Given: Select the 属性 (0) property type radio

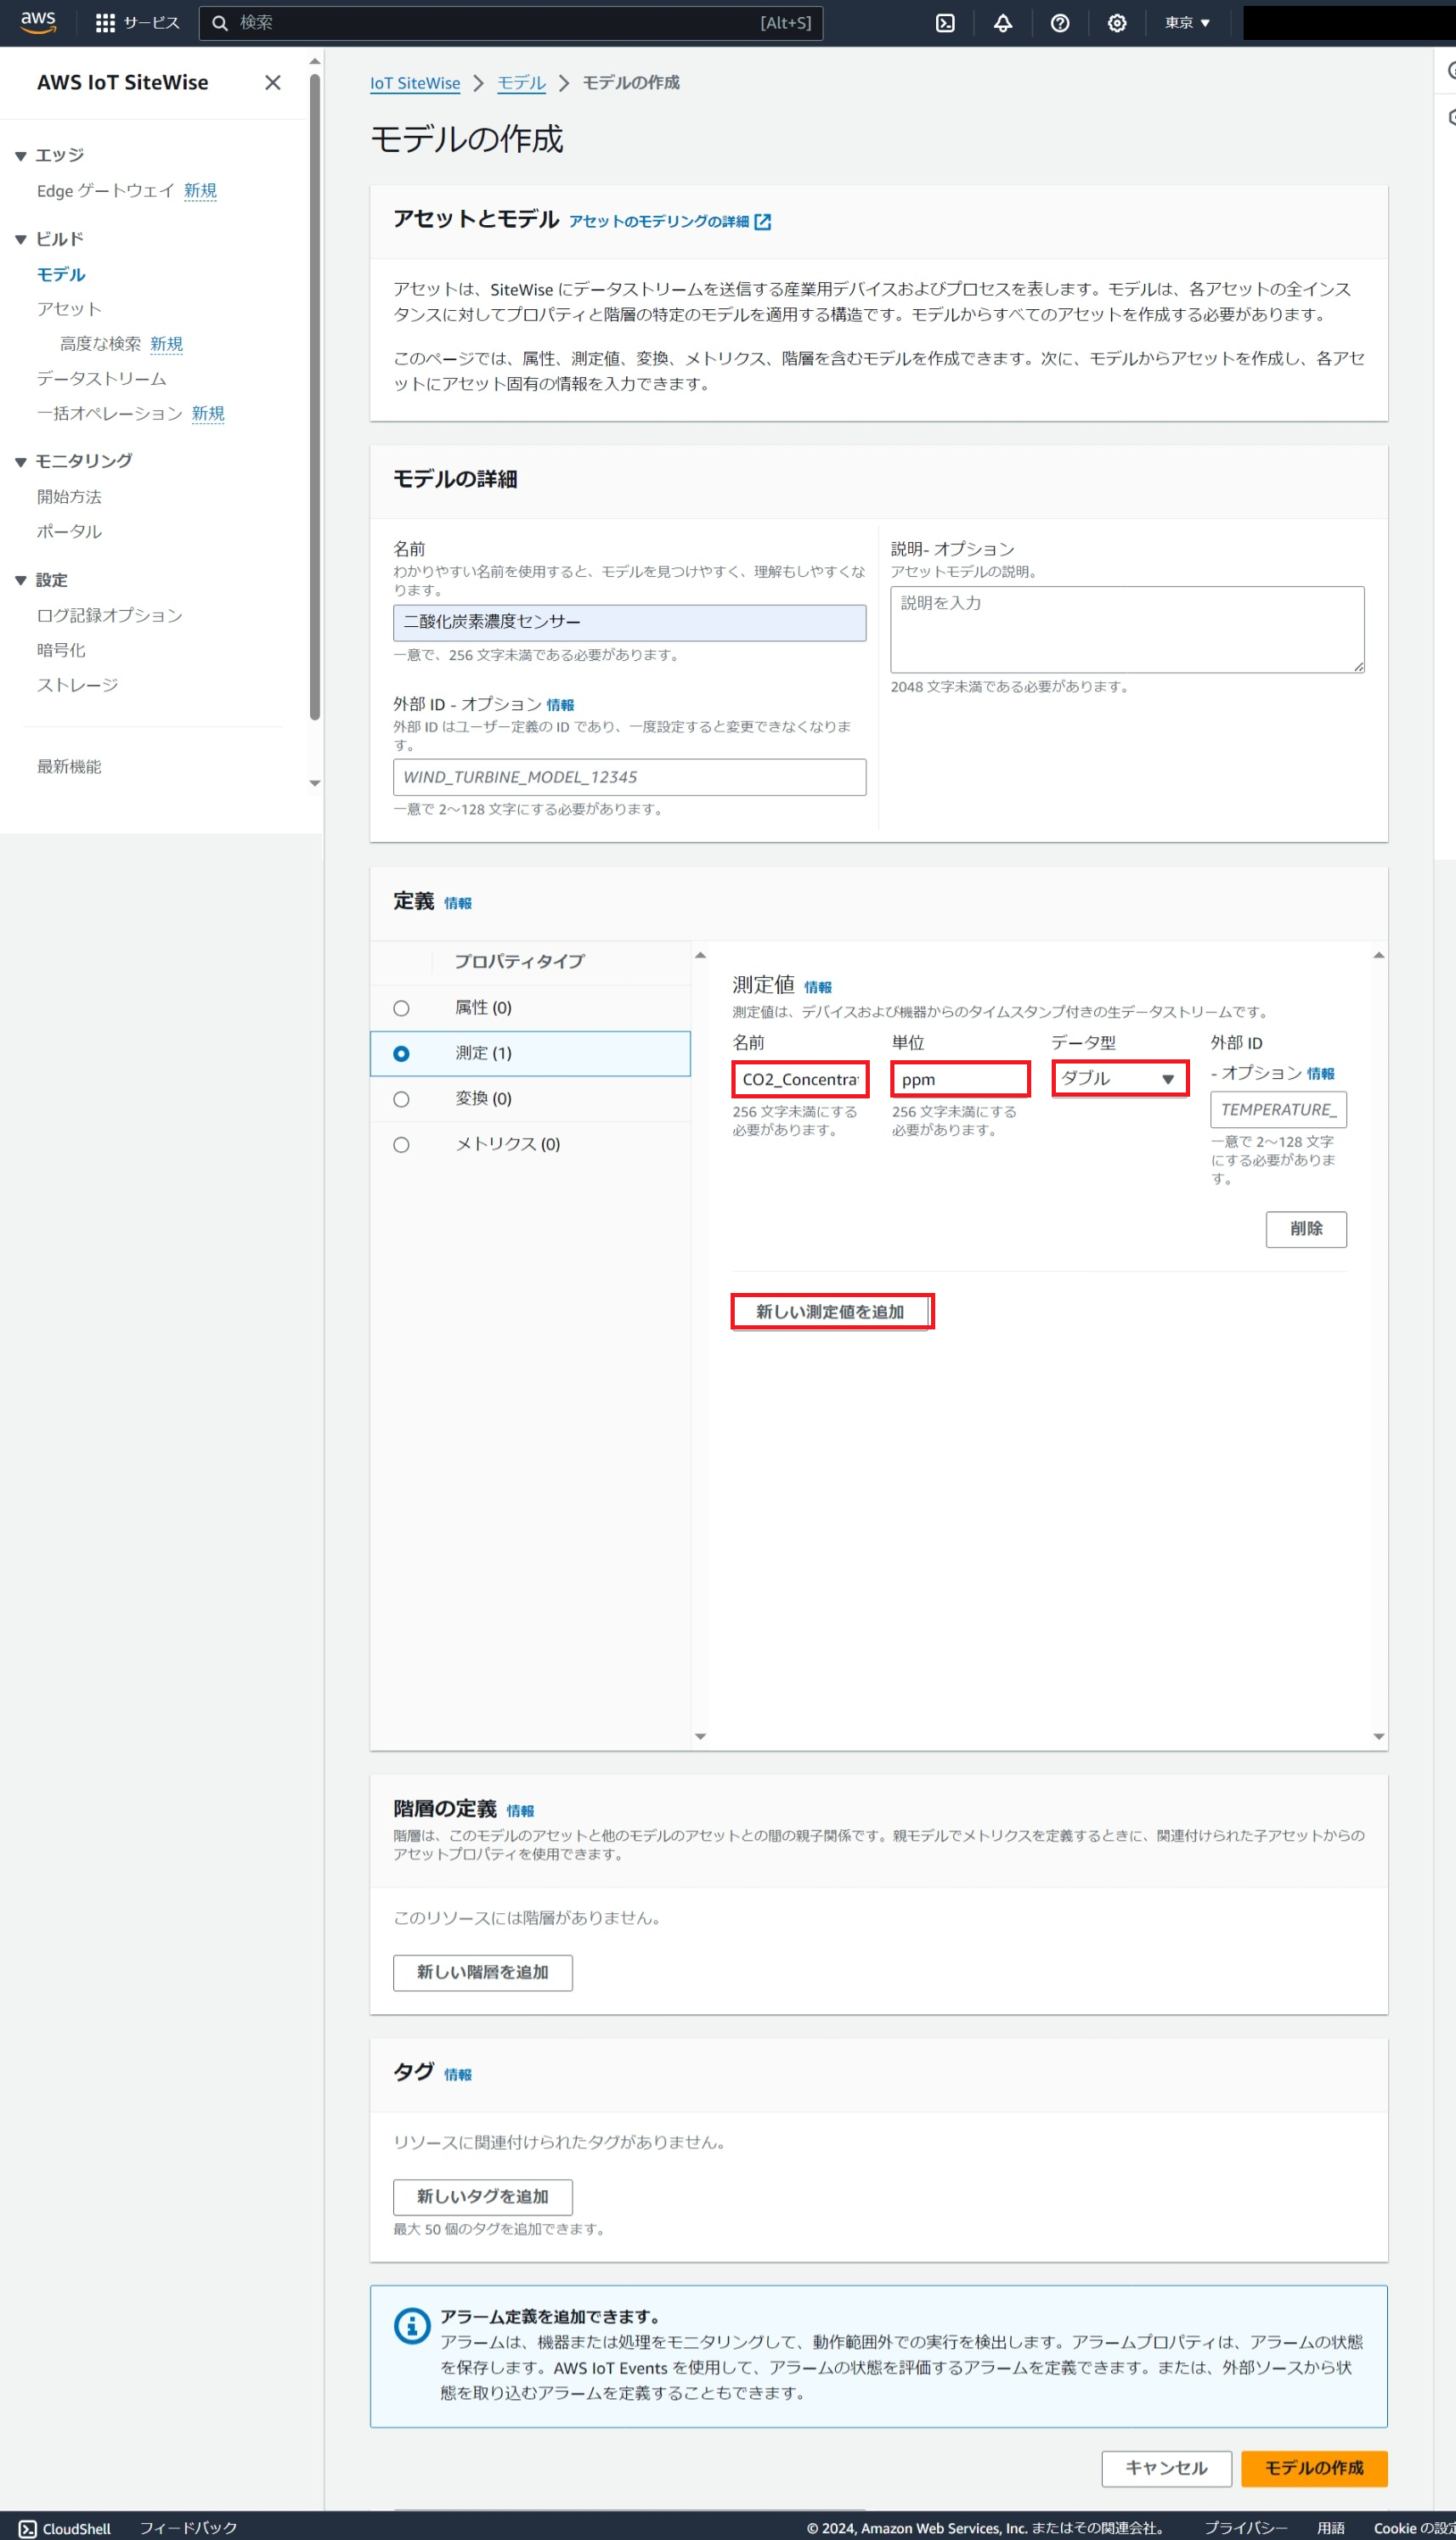Looking at the screenshot, I should [x=401, y=1008].
